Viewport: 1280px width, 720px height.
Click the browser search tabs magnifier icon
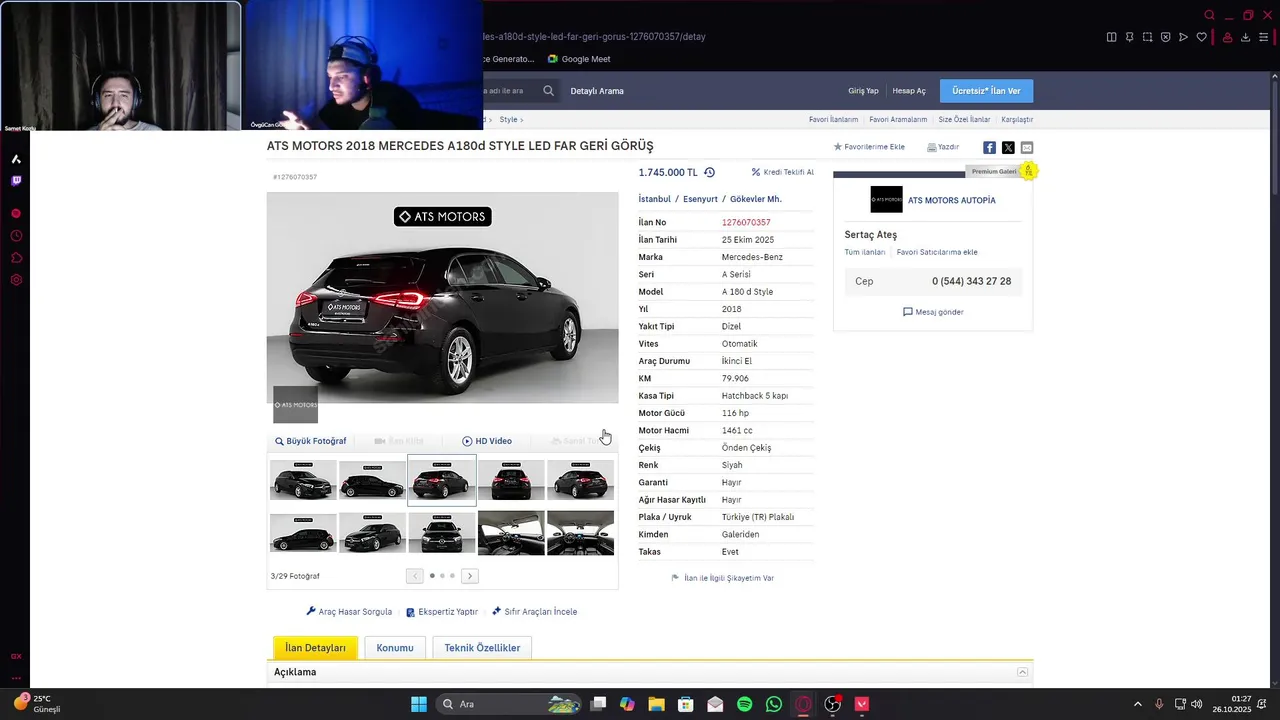point(1209,15)
